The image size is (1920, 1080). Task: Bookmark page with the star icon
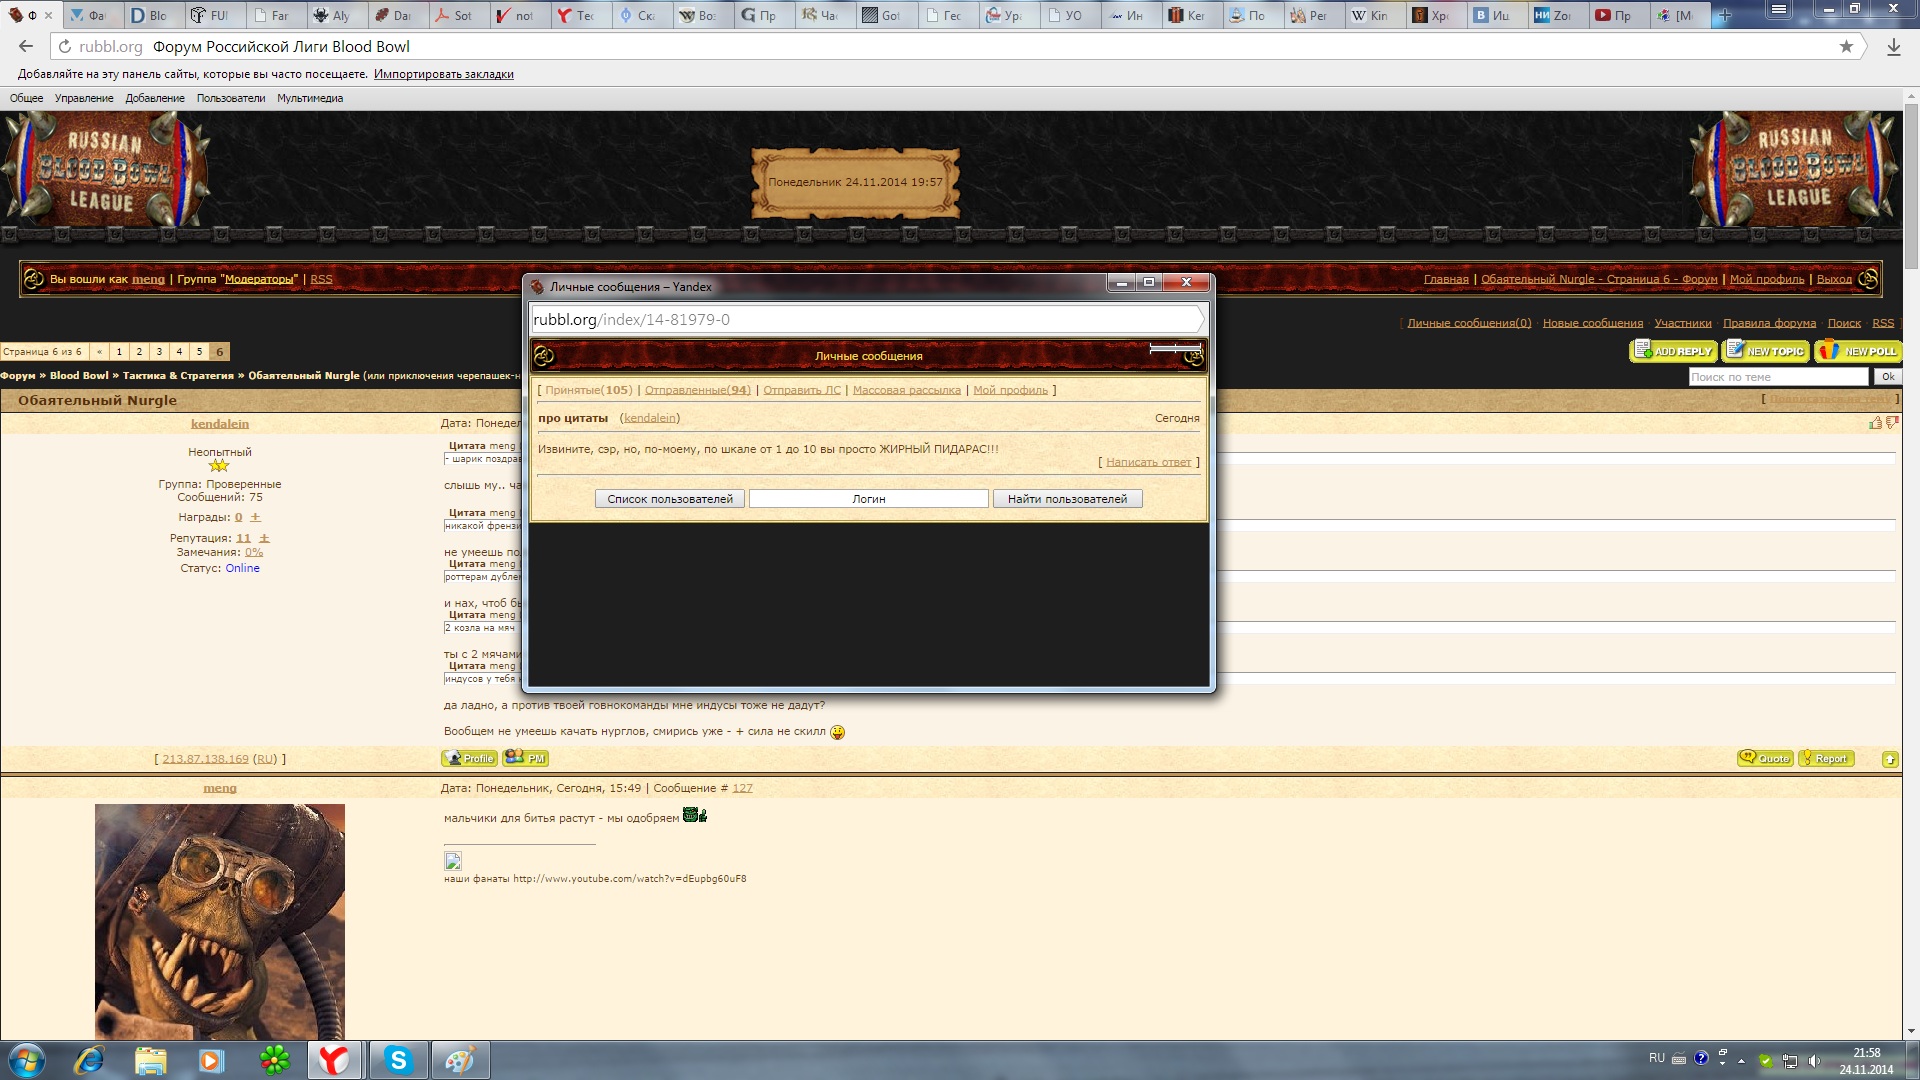pos(1846,47)
